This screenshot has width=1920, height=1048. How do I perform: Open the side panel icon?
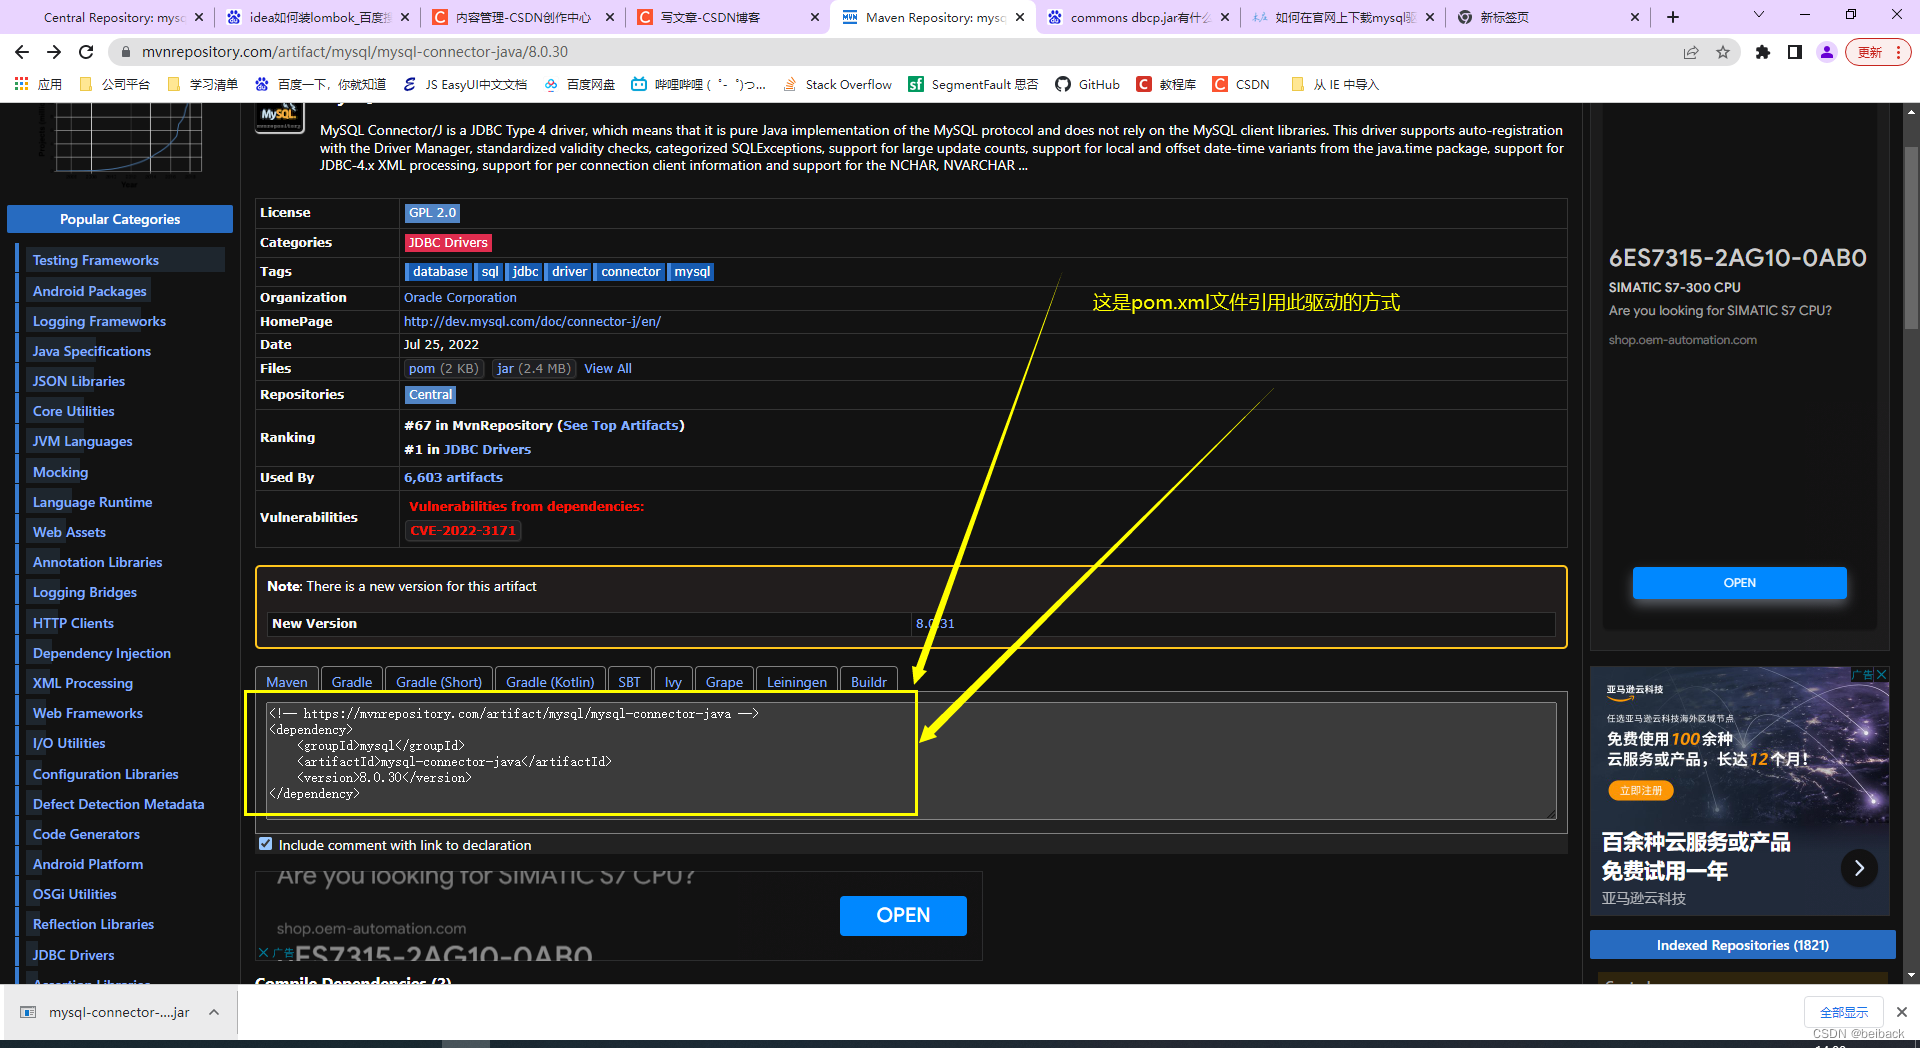click(1795, 52)
